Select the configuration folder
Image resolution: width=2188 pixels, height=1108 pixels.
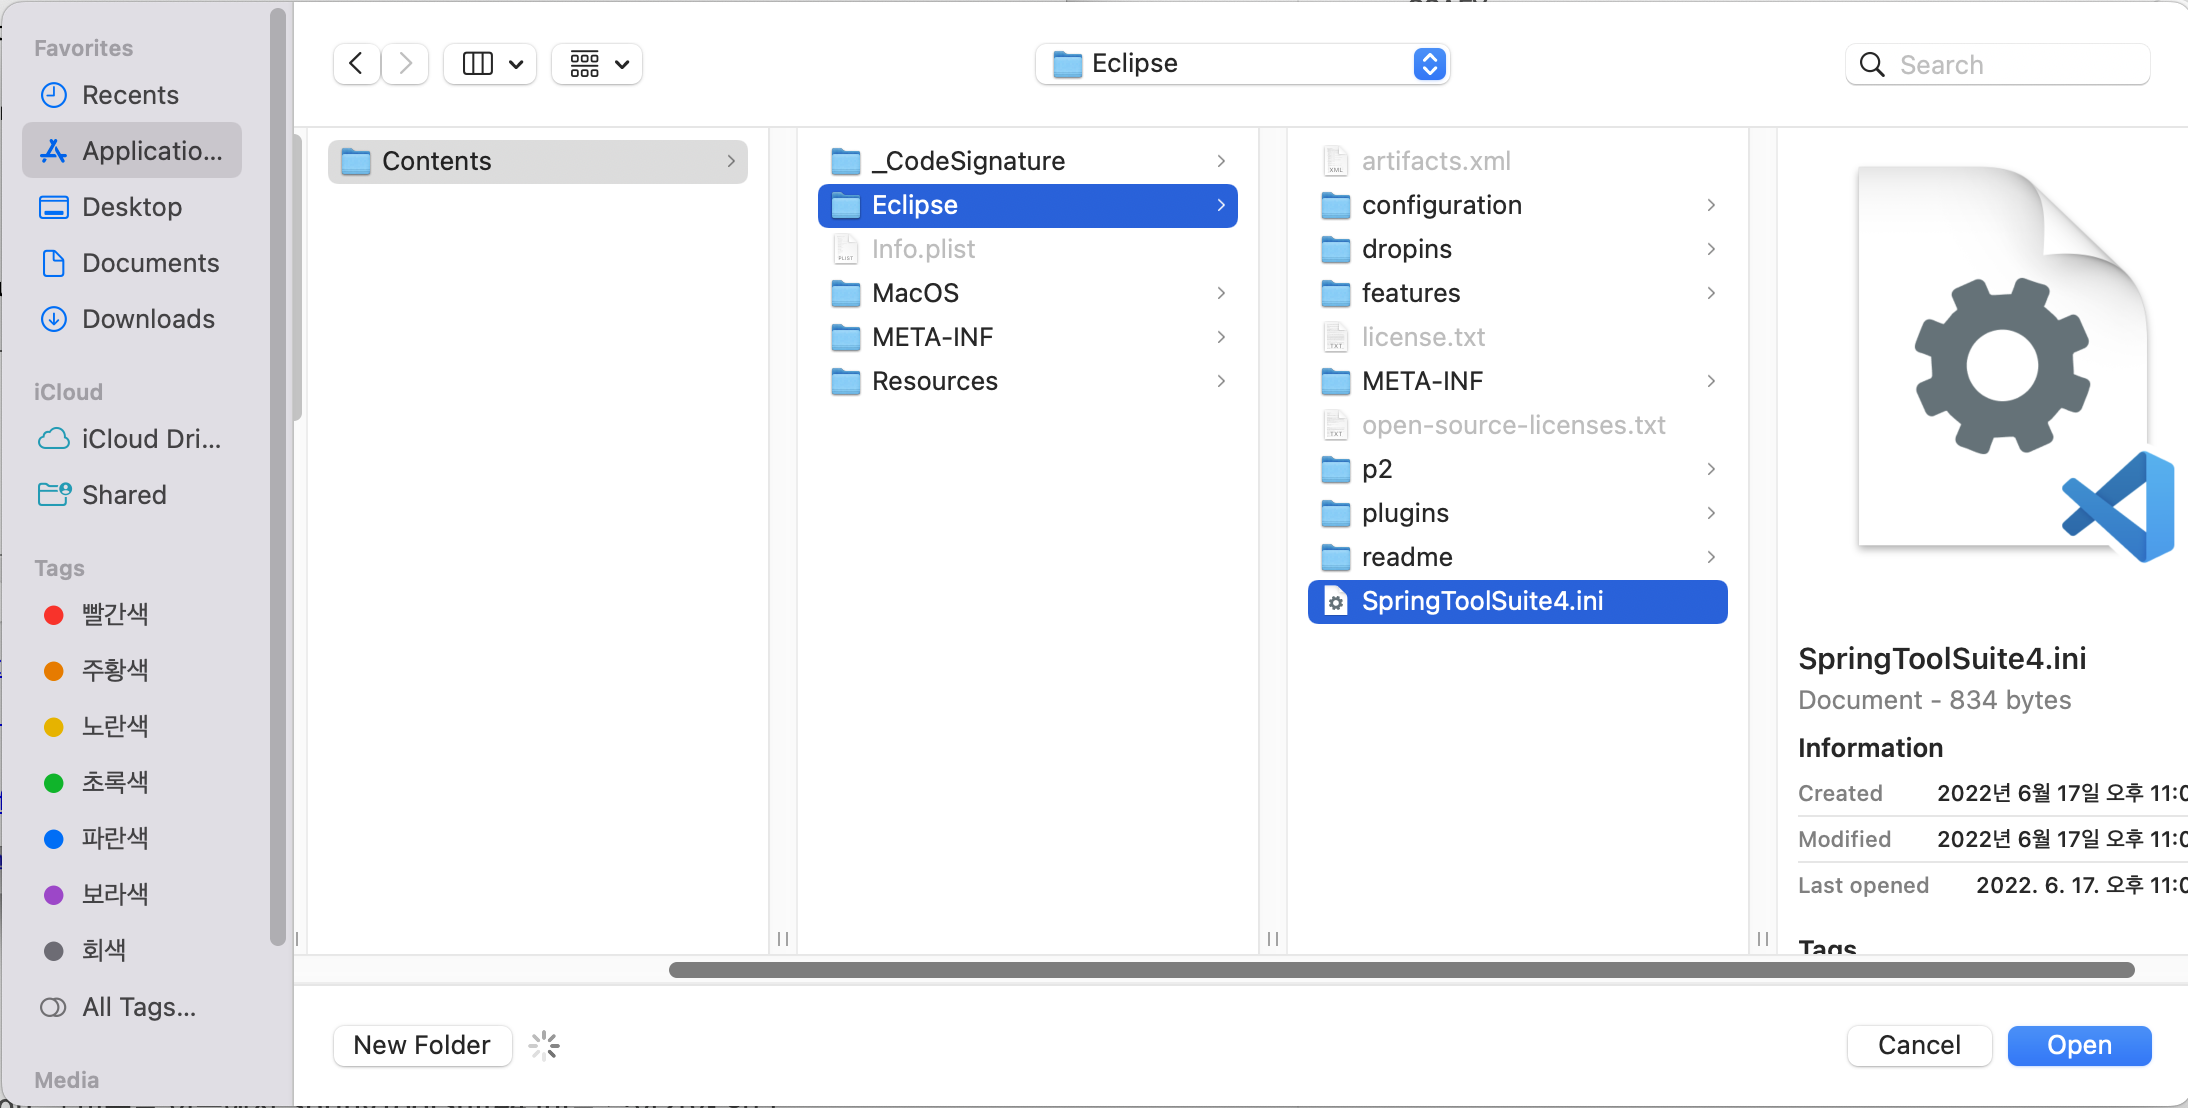click(1441, 205)
